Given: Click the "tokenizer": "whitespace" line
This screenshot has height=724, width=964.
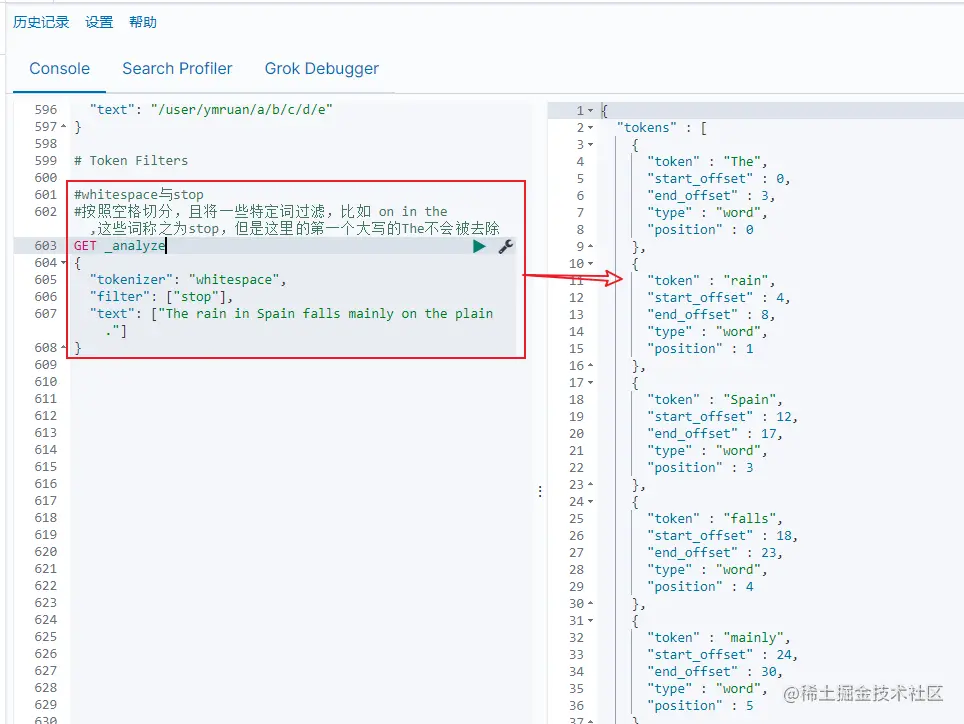Looking at the screenshot, I should click(188, 280).
